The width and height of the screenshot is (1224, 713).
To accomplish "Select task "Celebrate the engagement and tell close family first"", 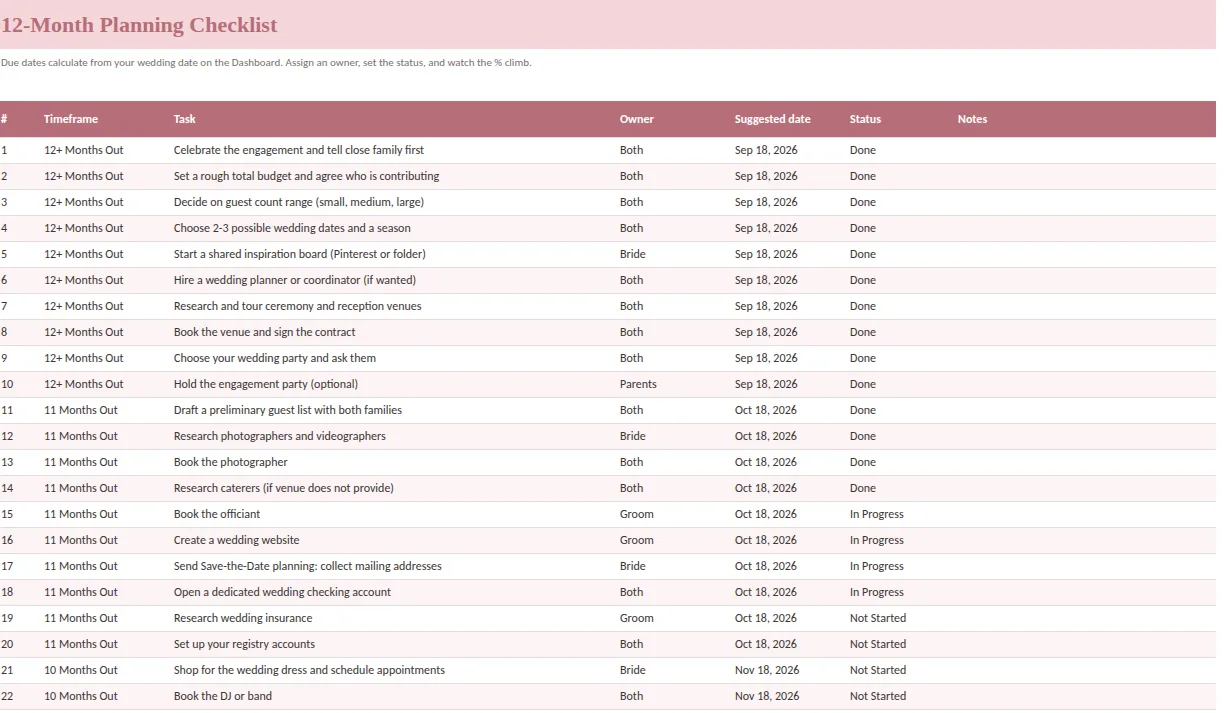I will pyautogui.click(x=299, y=150).
